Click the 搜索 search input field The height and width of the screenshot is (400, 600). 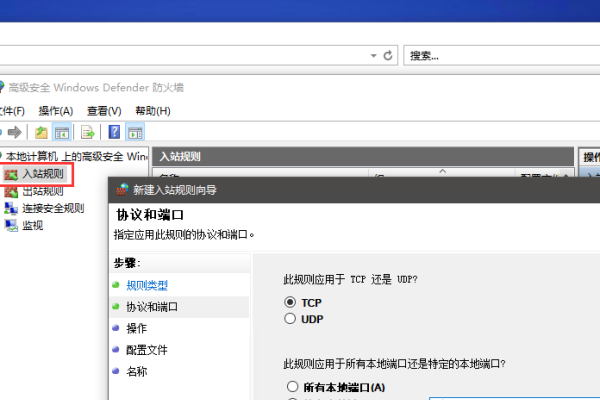(x=500, y=56)
